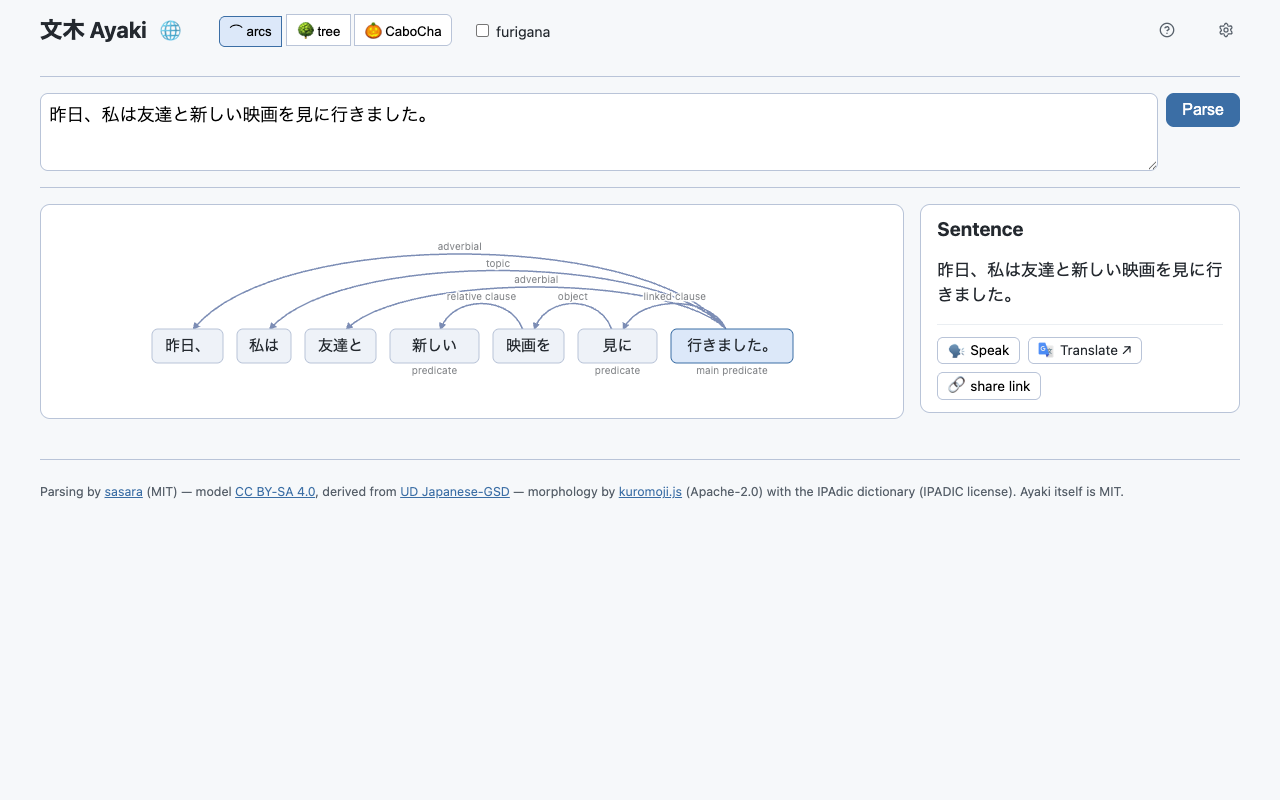The height and width of the screenshot is (800, 1280).
Task: Open the UD Japanese-GSD link
Action: (x=455, y=492)
